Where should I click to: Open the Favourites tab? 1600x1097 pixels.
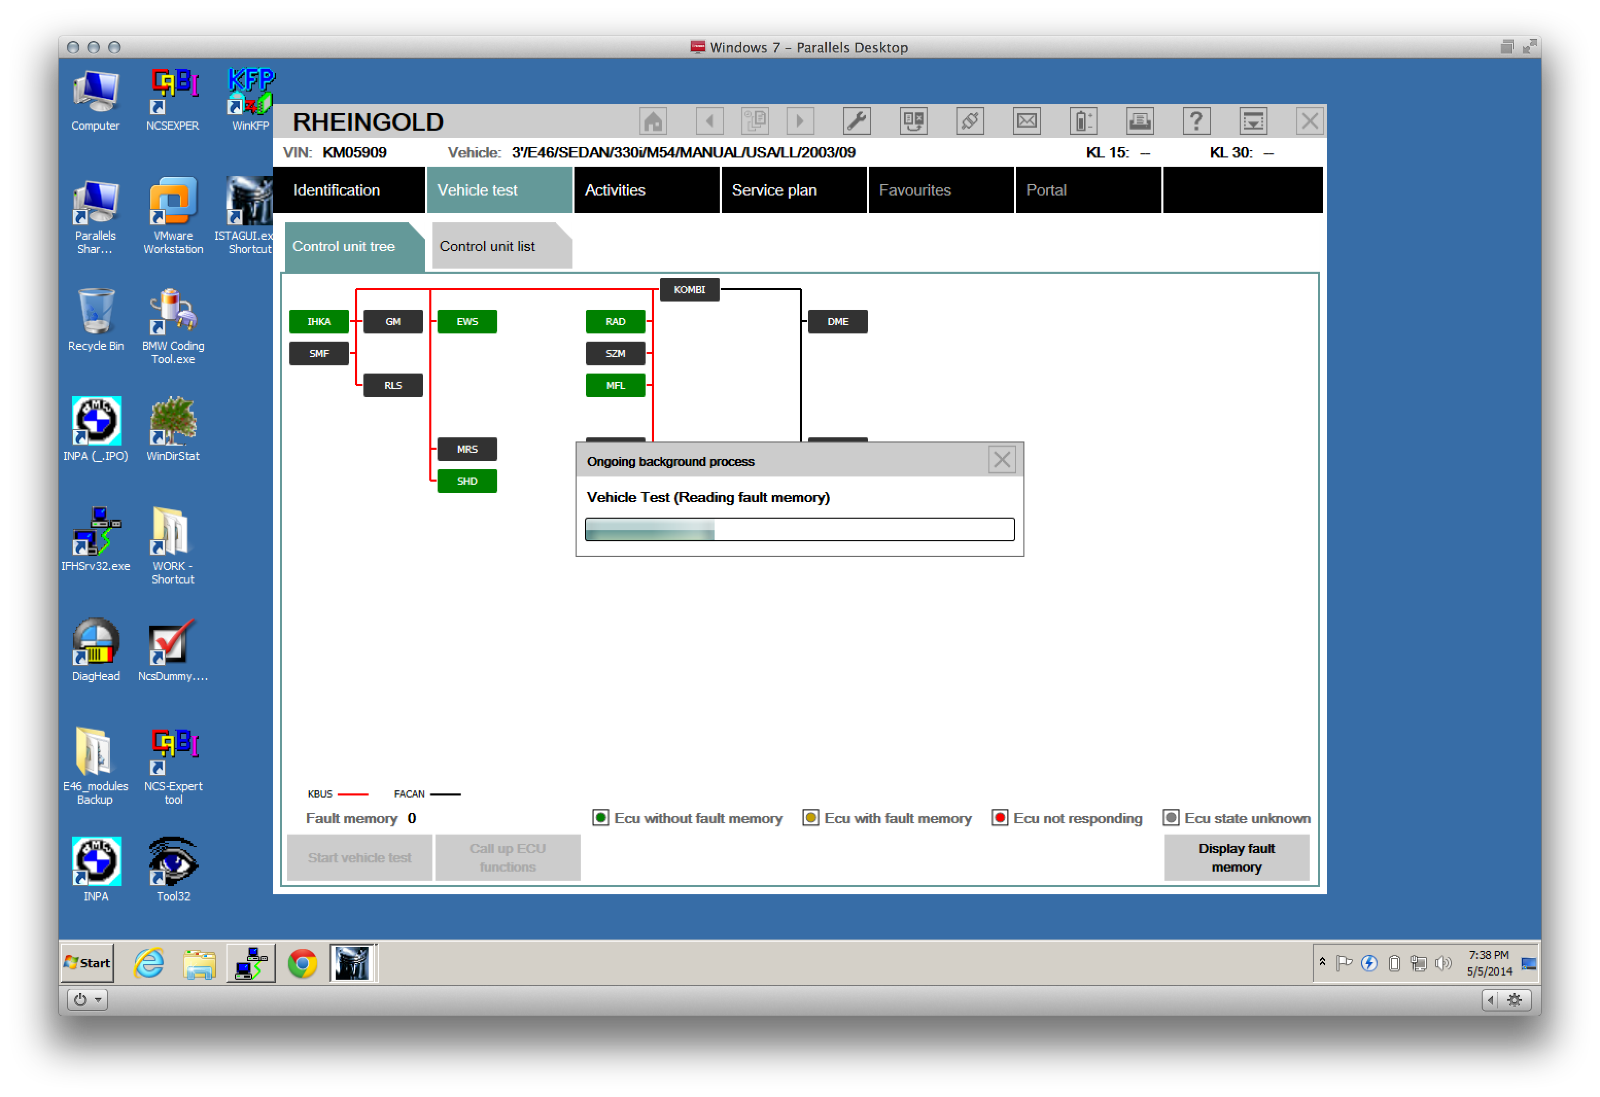[x=940, y=190]
